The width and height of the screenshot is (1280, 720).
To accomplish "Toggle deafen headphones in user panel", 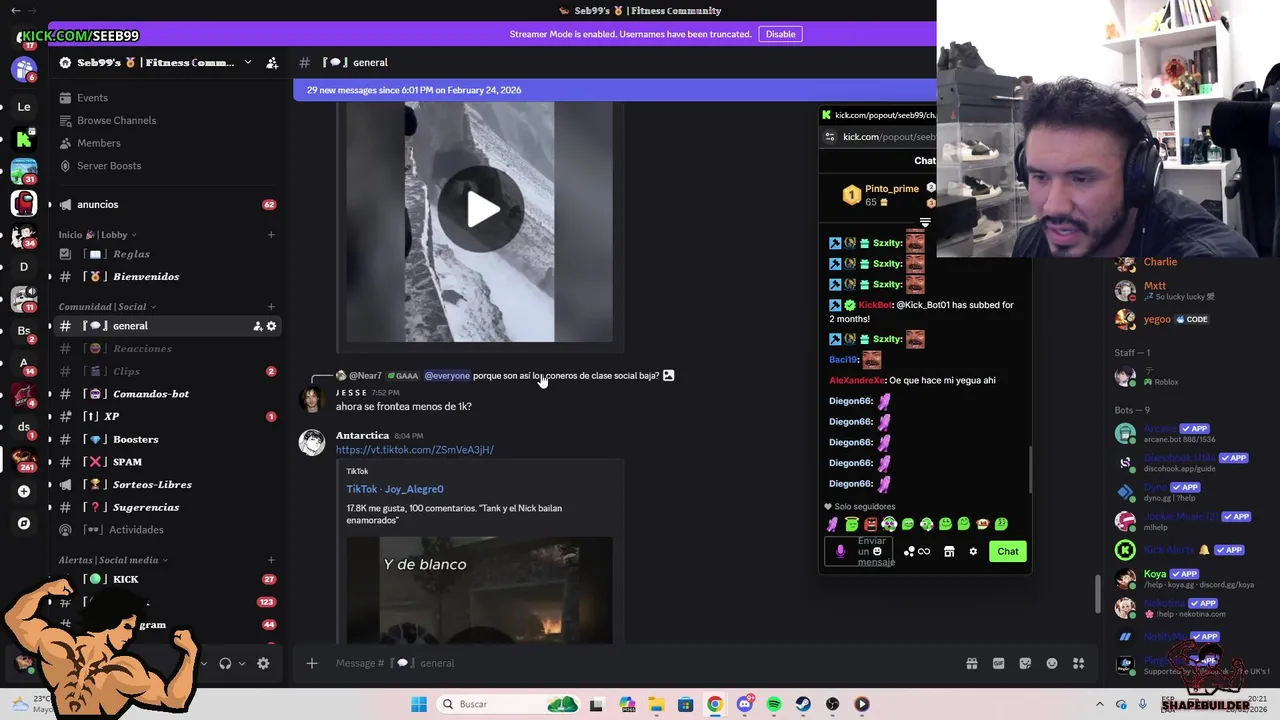I will (225, 663).
